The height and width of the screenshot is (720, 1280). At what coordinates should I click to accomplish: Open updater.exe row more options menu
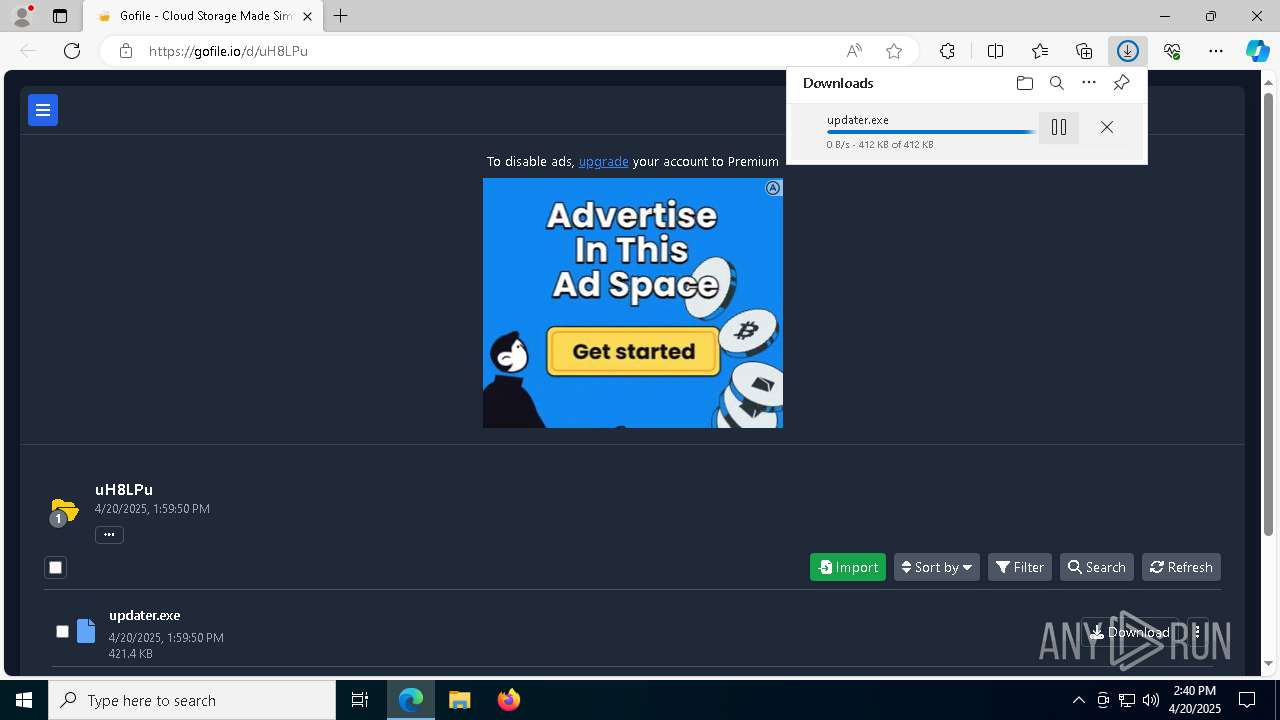click(x=1197, y=632)
